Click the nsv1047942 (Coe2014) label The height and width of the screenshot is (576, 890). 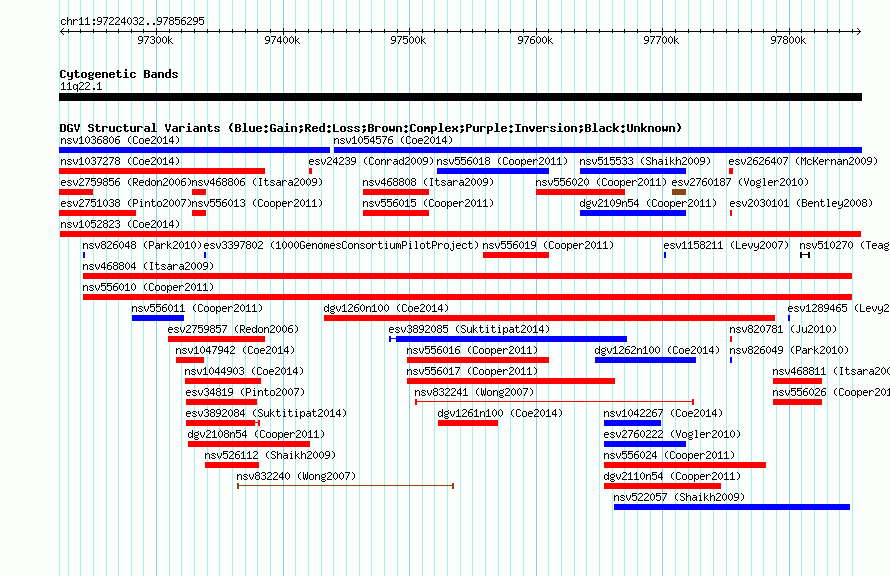tap(235, 350)
